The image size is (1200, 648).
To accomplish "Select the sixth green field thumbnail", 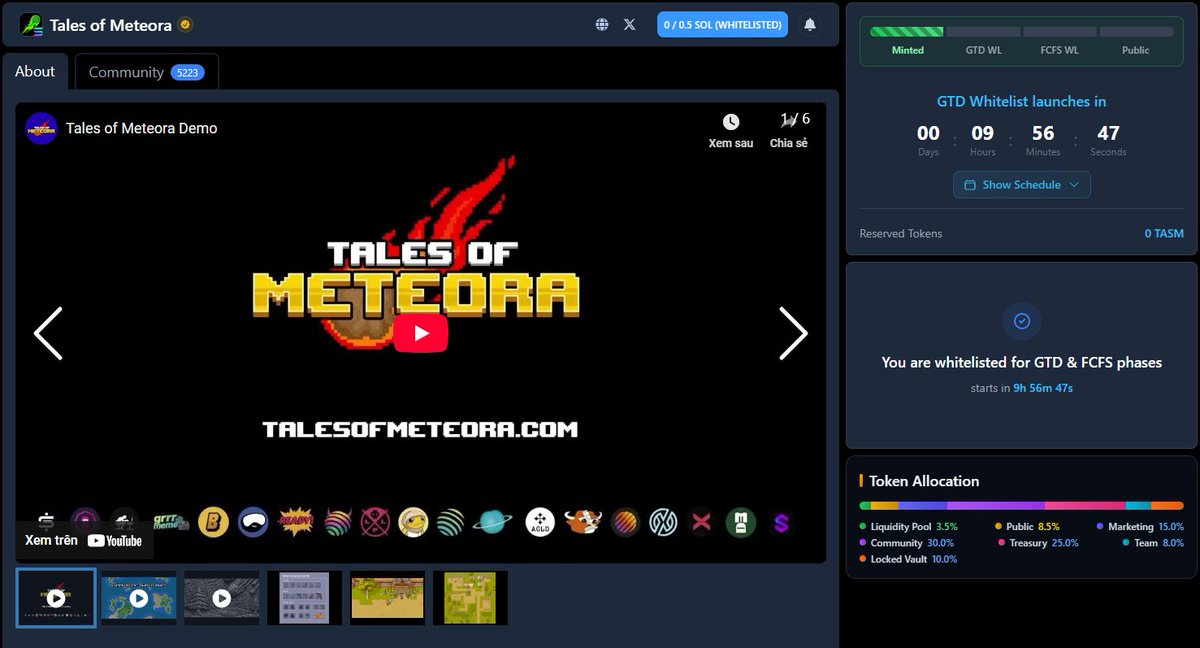I will (470, 598).
